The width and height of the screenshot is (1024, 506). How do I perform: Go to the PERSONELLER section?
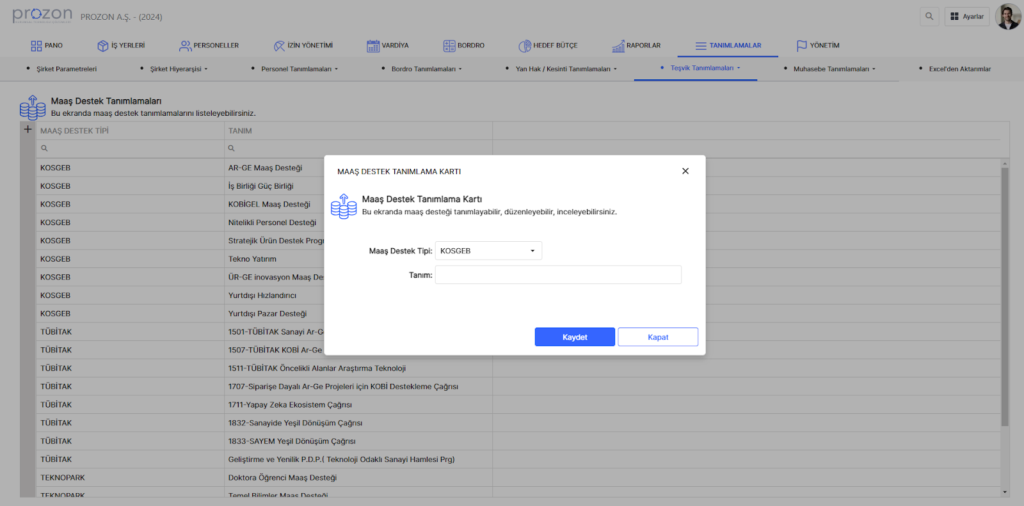(x=208, y=45)
